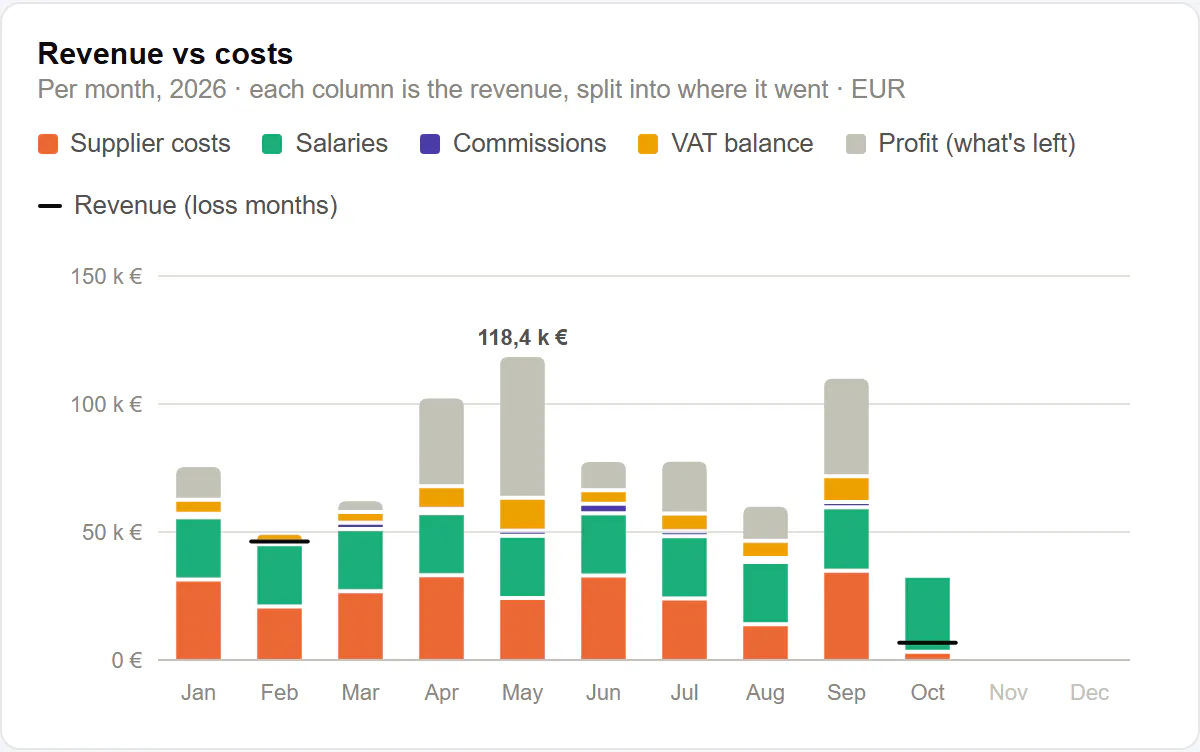Click the black revenue line in February

coord(279,541)
